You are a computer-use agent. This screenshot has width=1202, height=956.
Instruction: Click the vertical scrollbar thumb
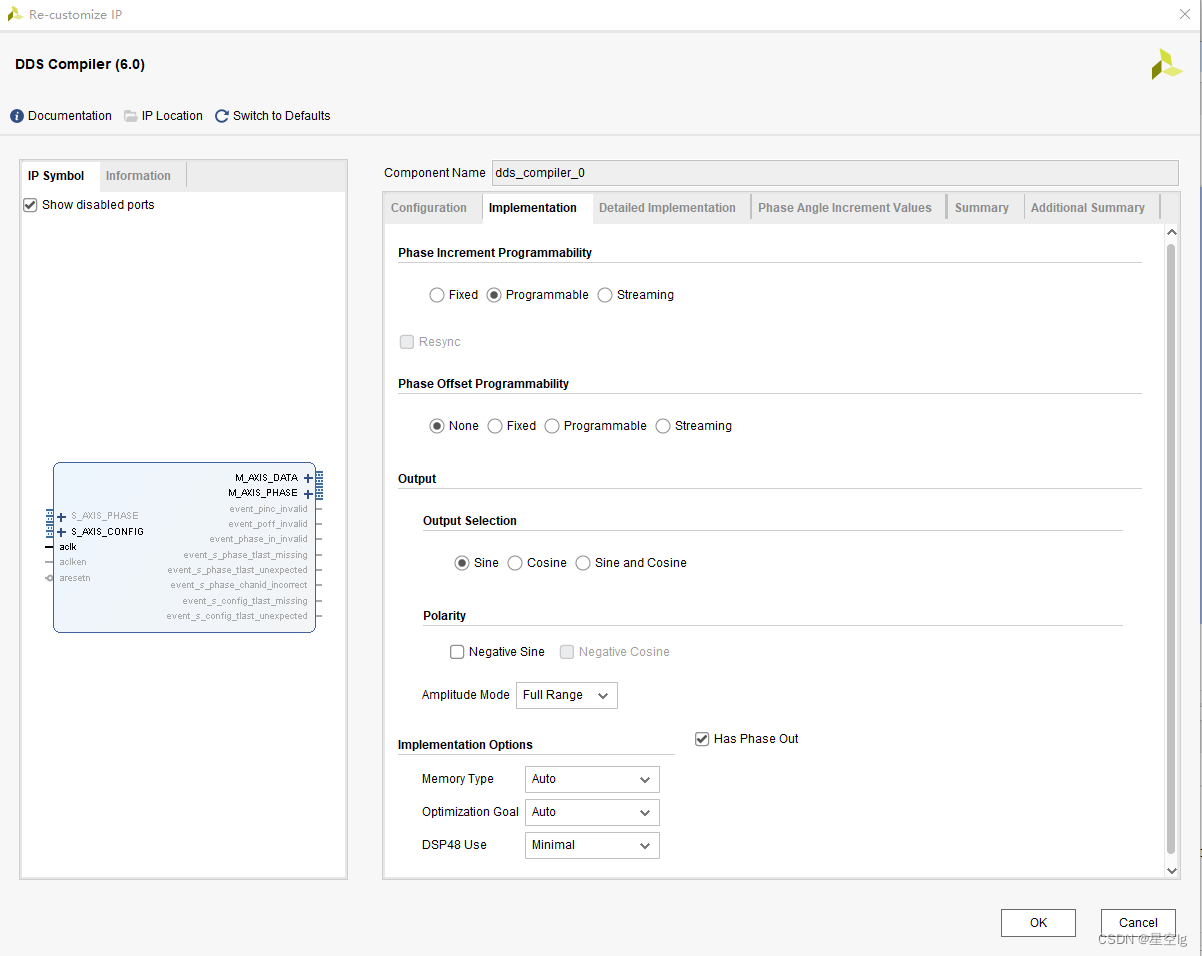pos(1171,548)
